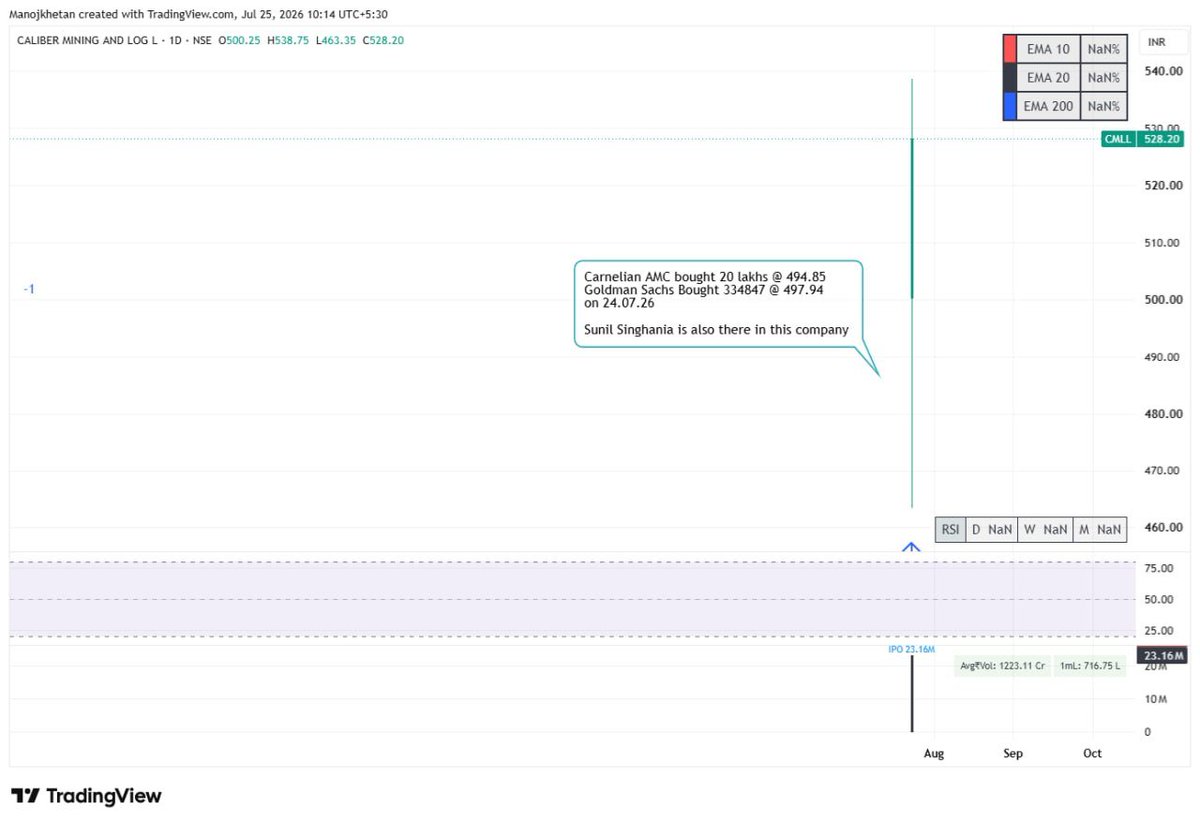Image resolution: width=1200 pixels, height=824 pixels.
Task: Click the green daily candle body
Action: click(912, 218)
